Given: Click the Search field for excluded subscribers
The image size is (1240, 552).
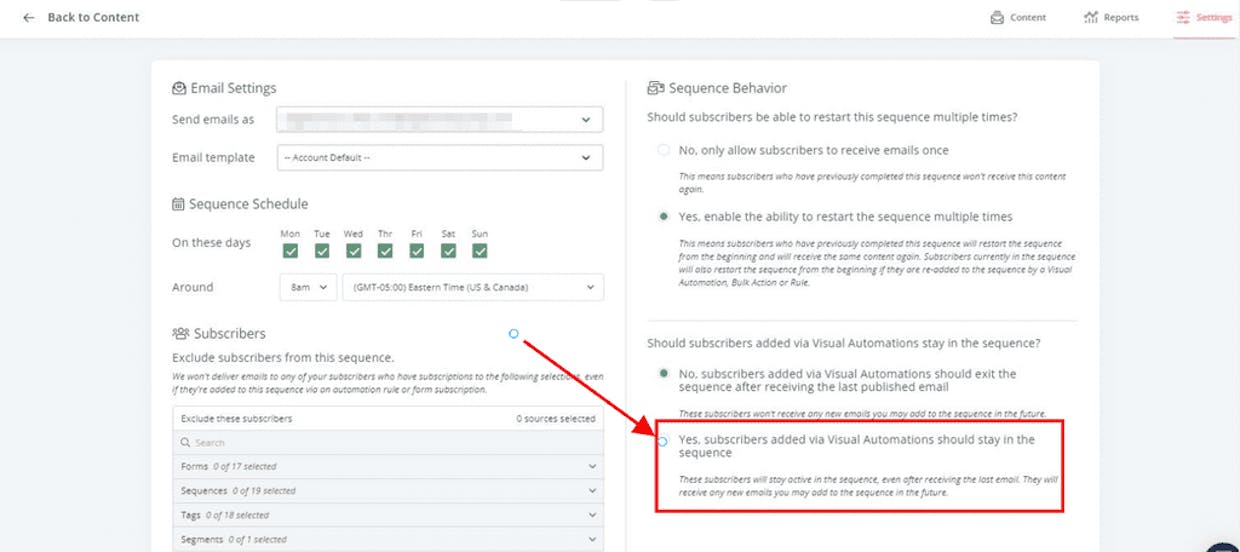Looking at the screenshot, I should coord(388,442).
